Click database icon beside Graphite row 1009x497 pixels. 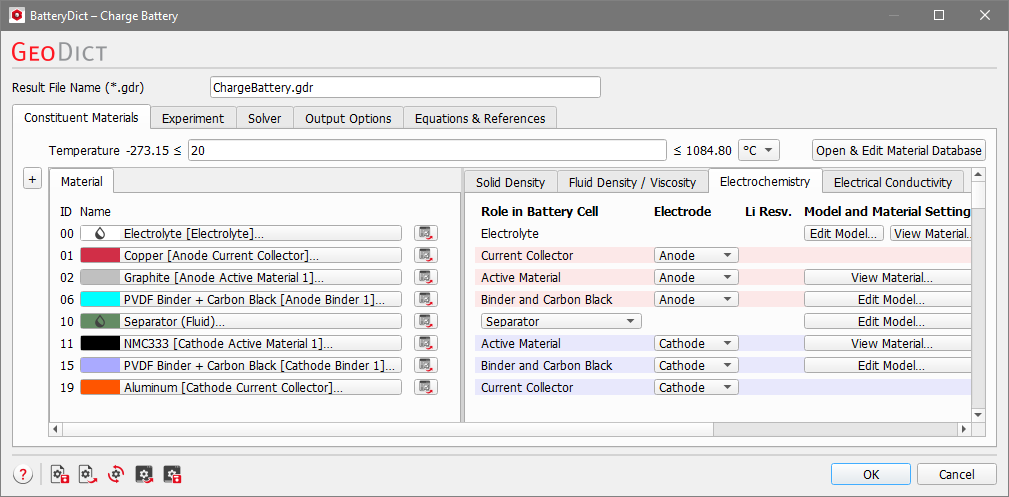426,277
